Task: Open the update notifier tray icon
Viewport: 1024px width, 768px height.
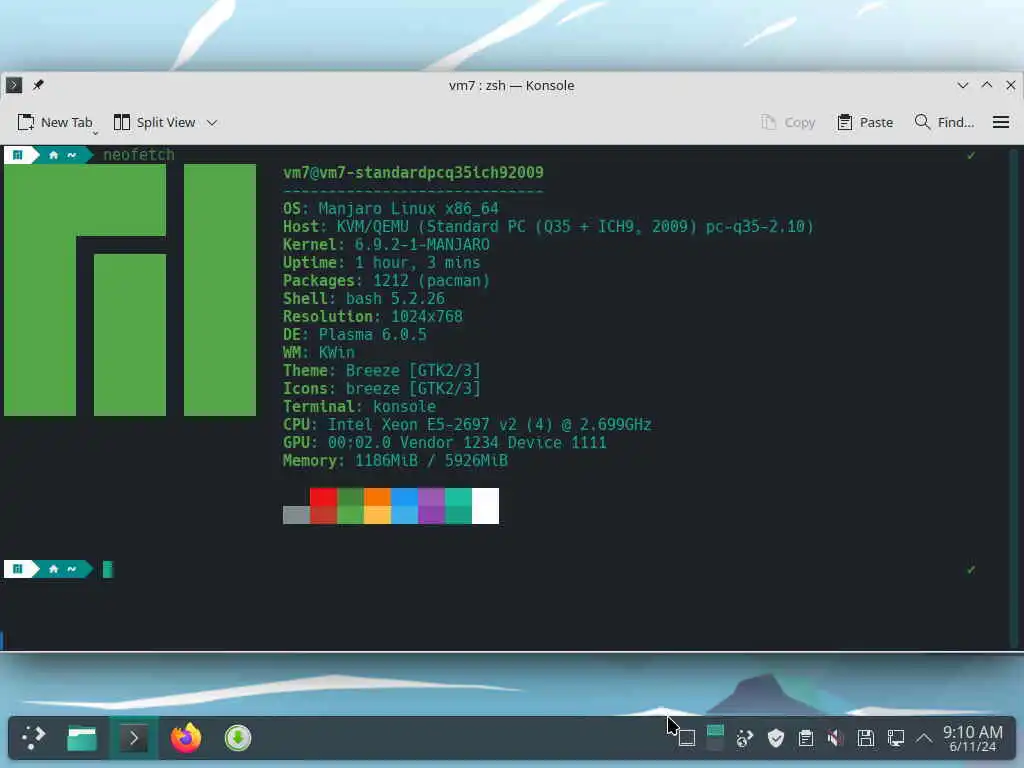Action: [x=744, y=739]
